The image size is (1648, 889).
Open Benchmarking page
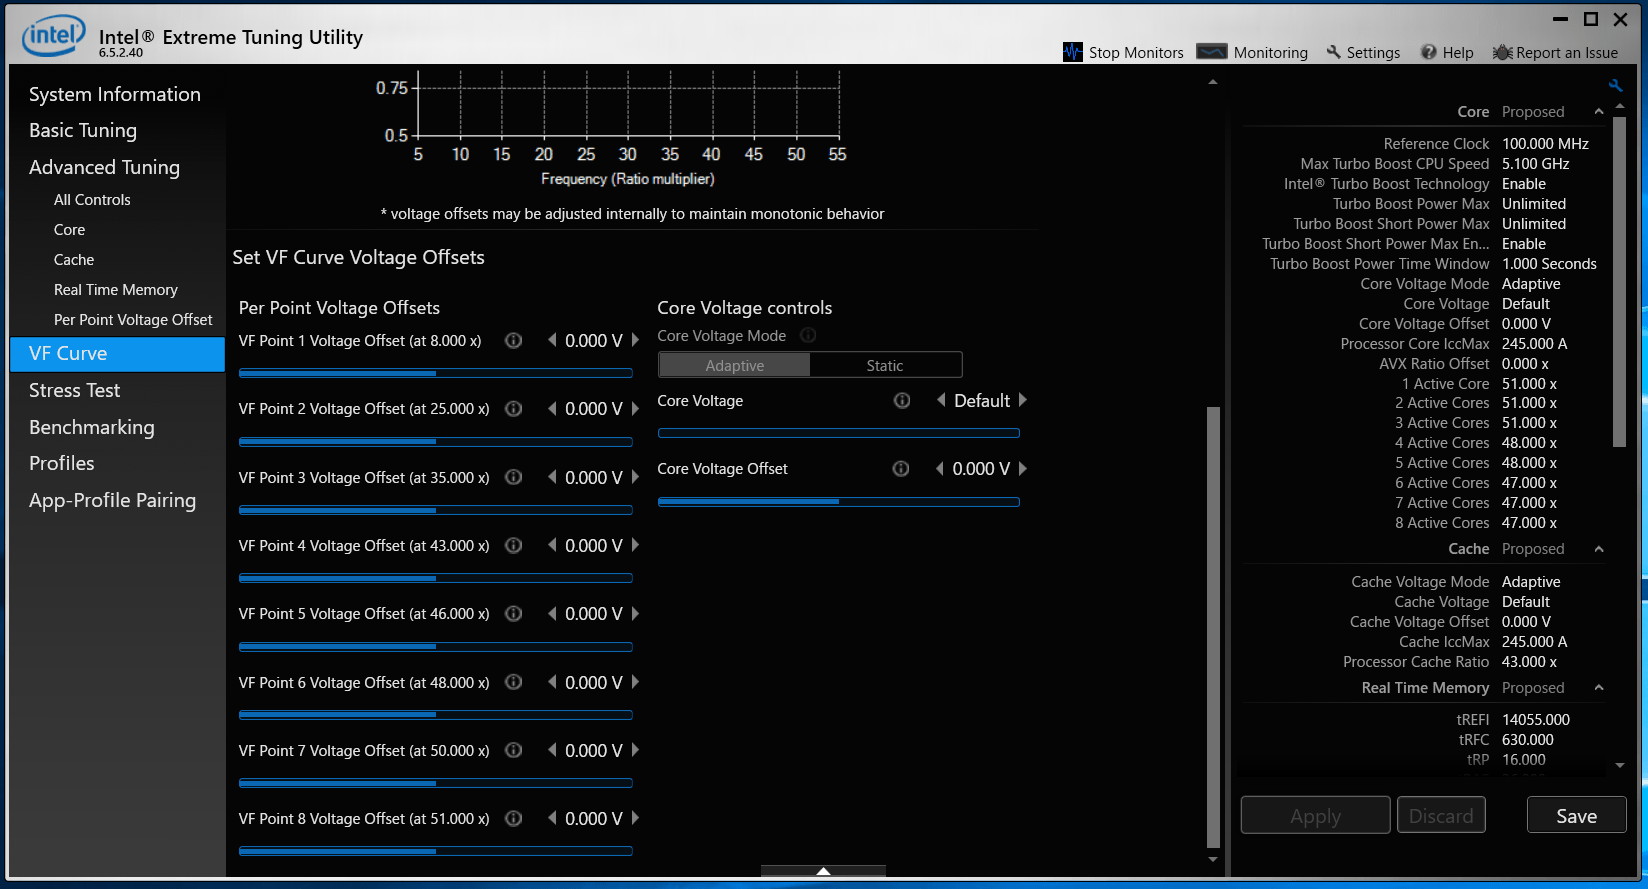(92, 427)
